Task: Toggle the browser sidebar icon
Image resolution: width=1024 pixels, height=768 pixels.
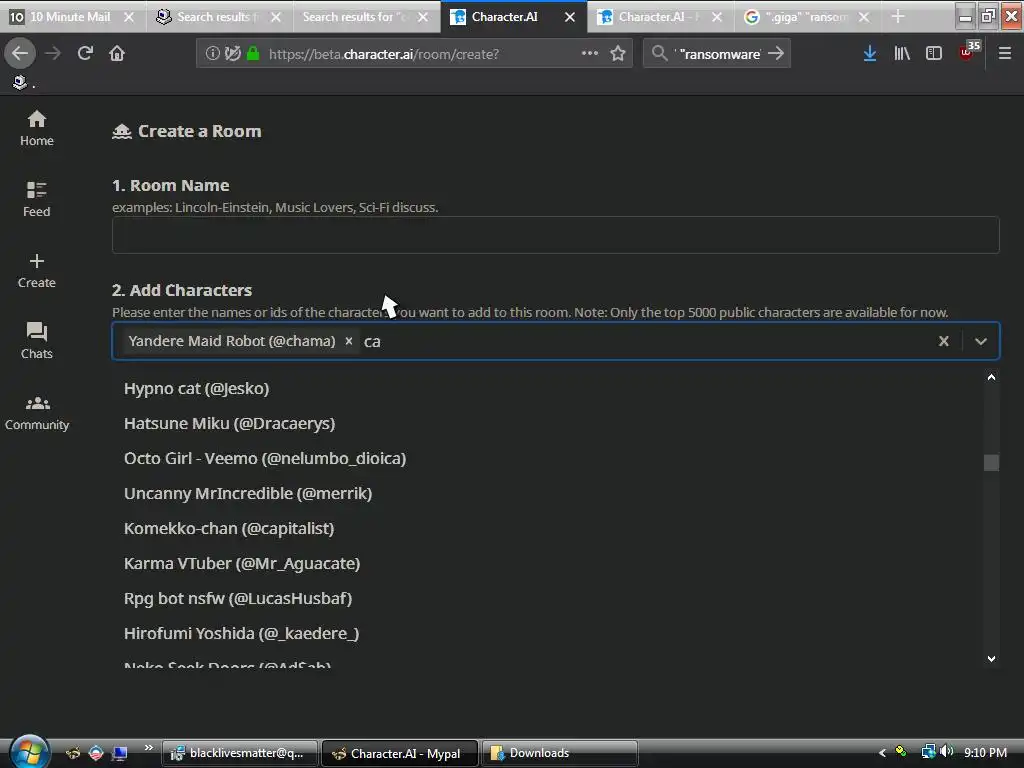Action: pyautogui.click(x=934, y=54)
